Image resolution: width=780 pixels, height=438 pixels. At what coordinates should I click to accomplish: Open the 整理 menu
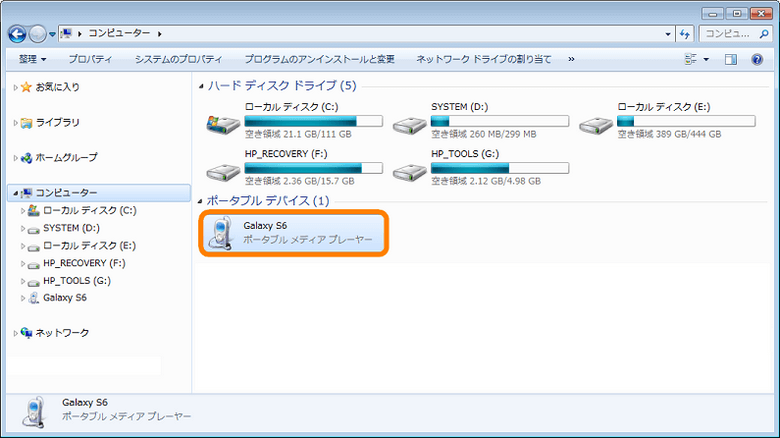[x=33, y=59]
